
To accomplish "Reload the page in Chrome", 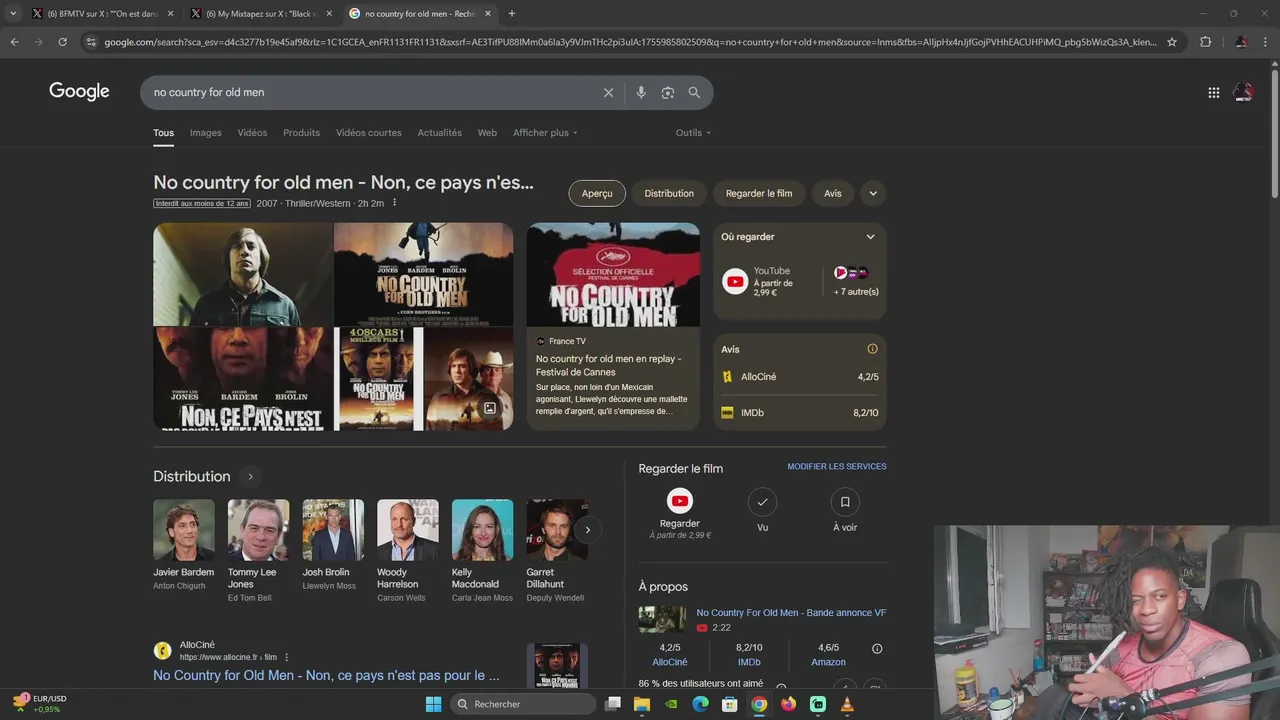I will [62, 42].
